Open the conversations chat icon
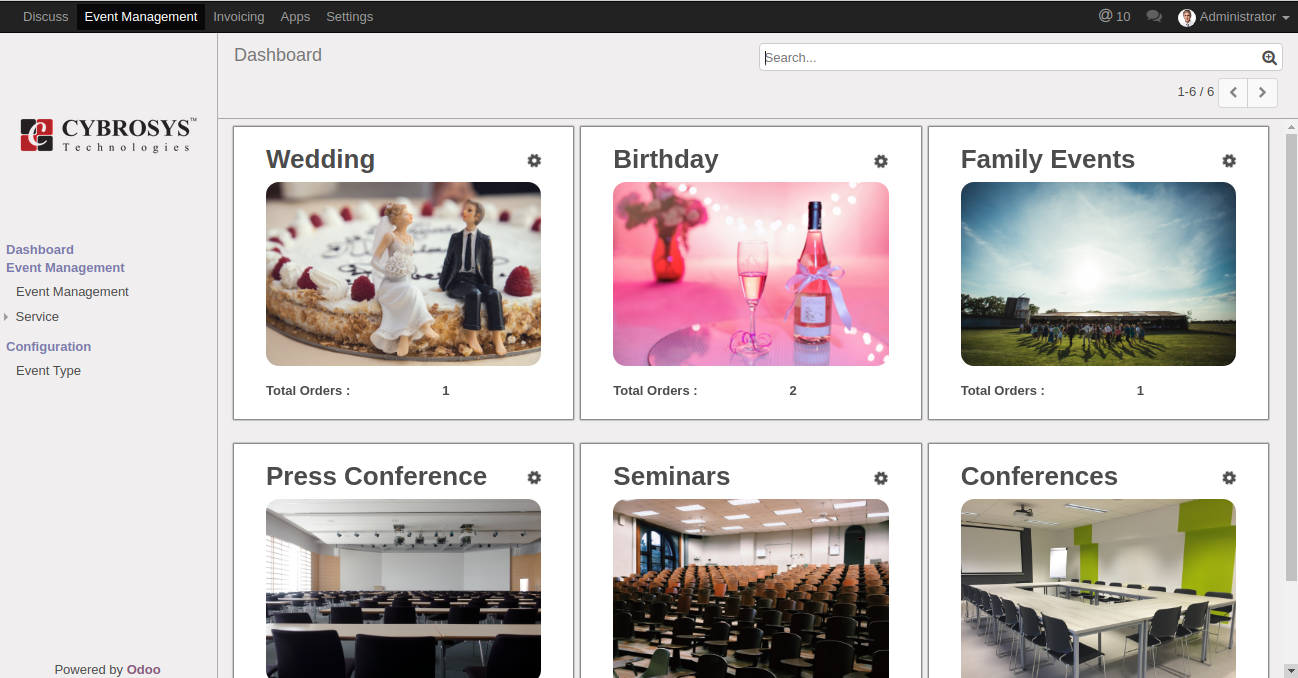Viewport: 1298px width, 678px height. click(1154, 16)
